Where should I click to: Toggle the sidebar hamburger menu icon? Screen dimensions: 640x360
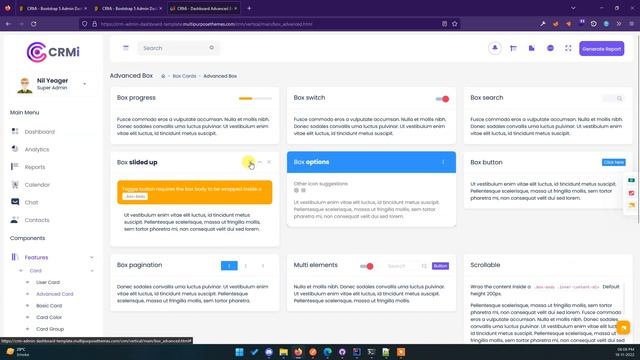(x=126, y=48)
